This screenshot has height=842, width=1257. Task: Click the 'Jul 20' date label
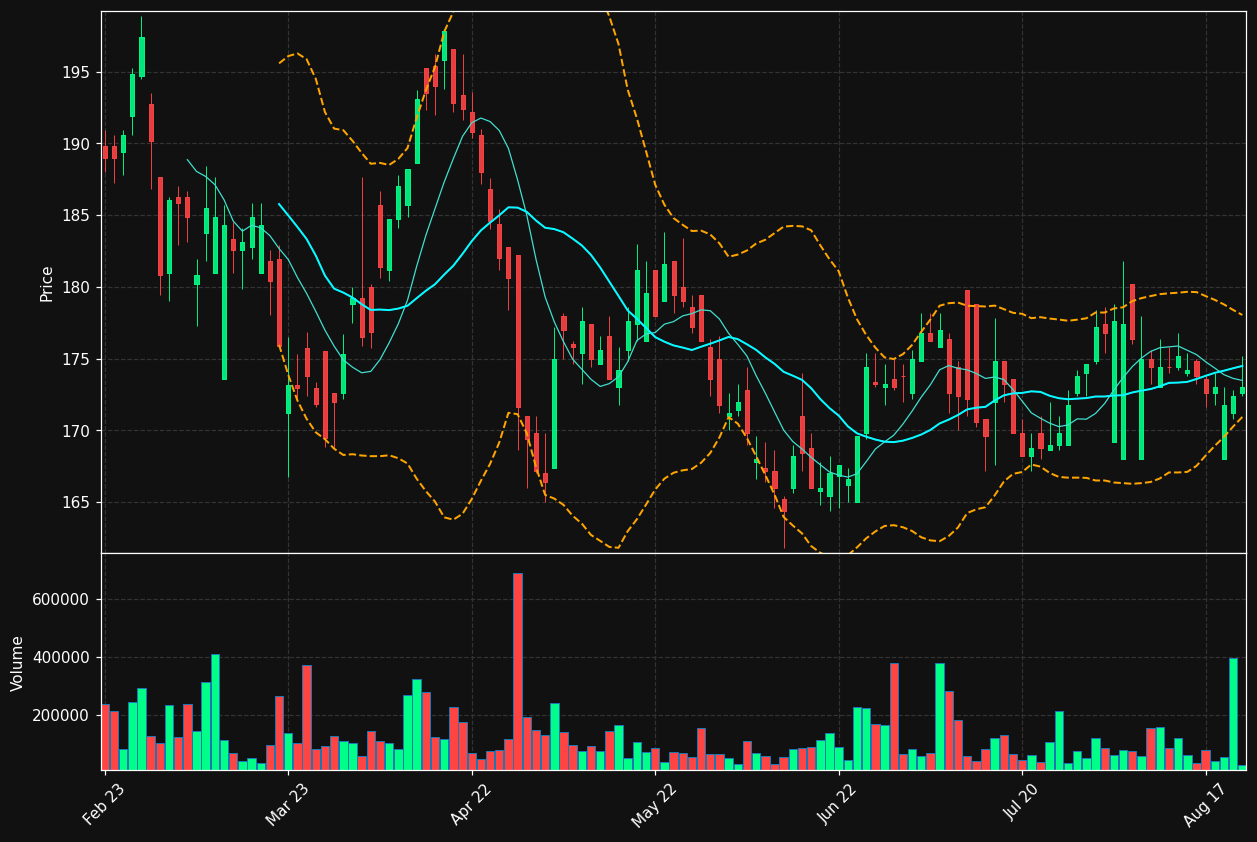[1022, 804]
